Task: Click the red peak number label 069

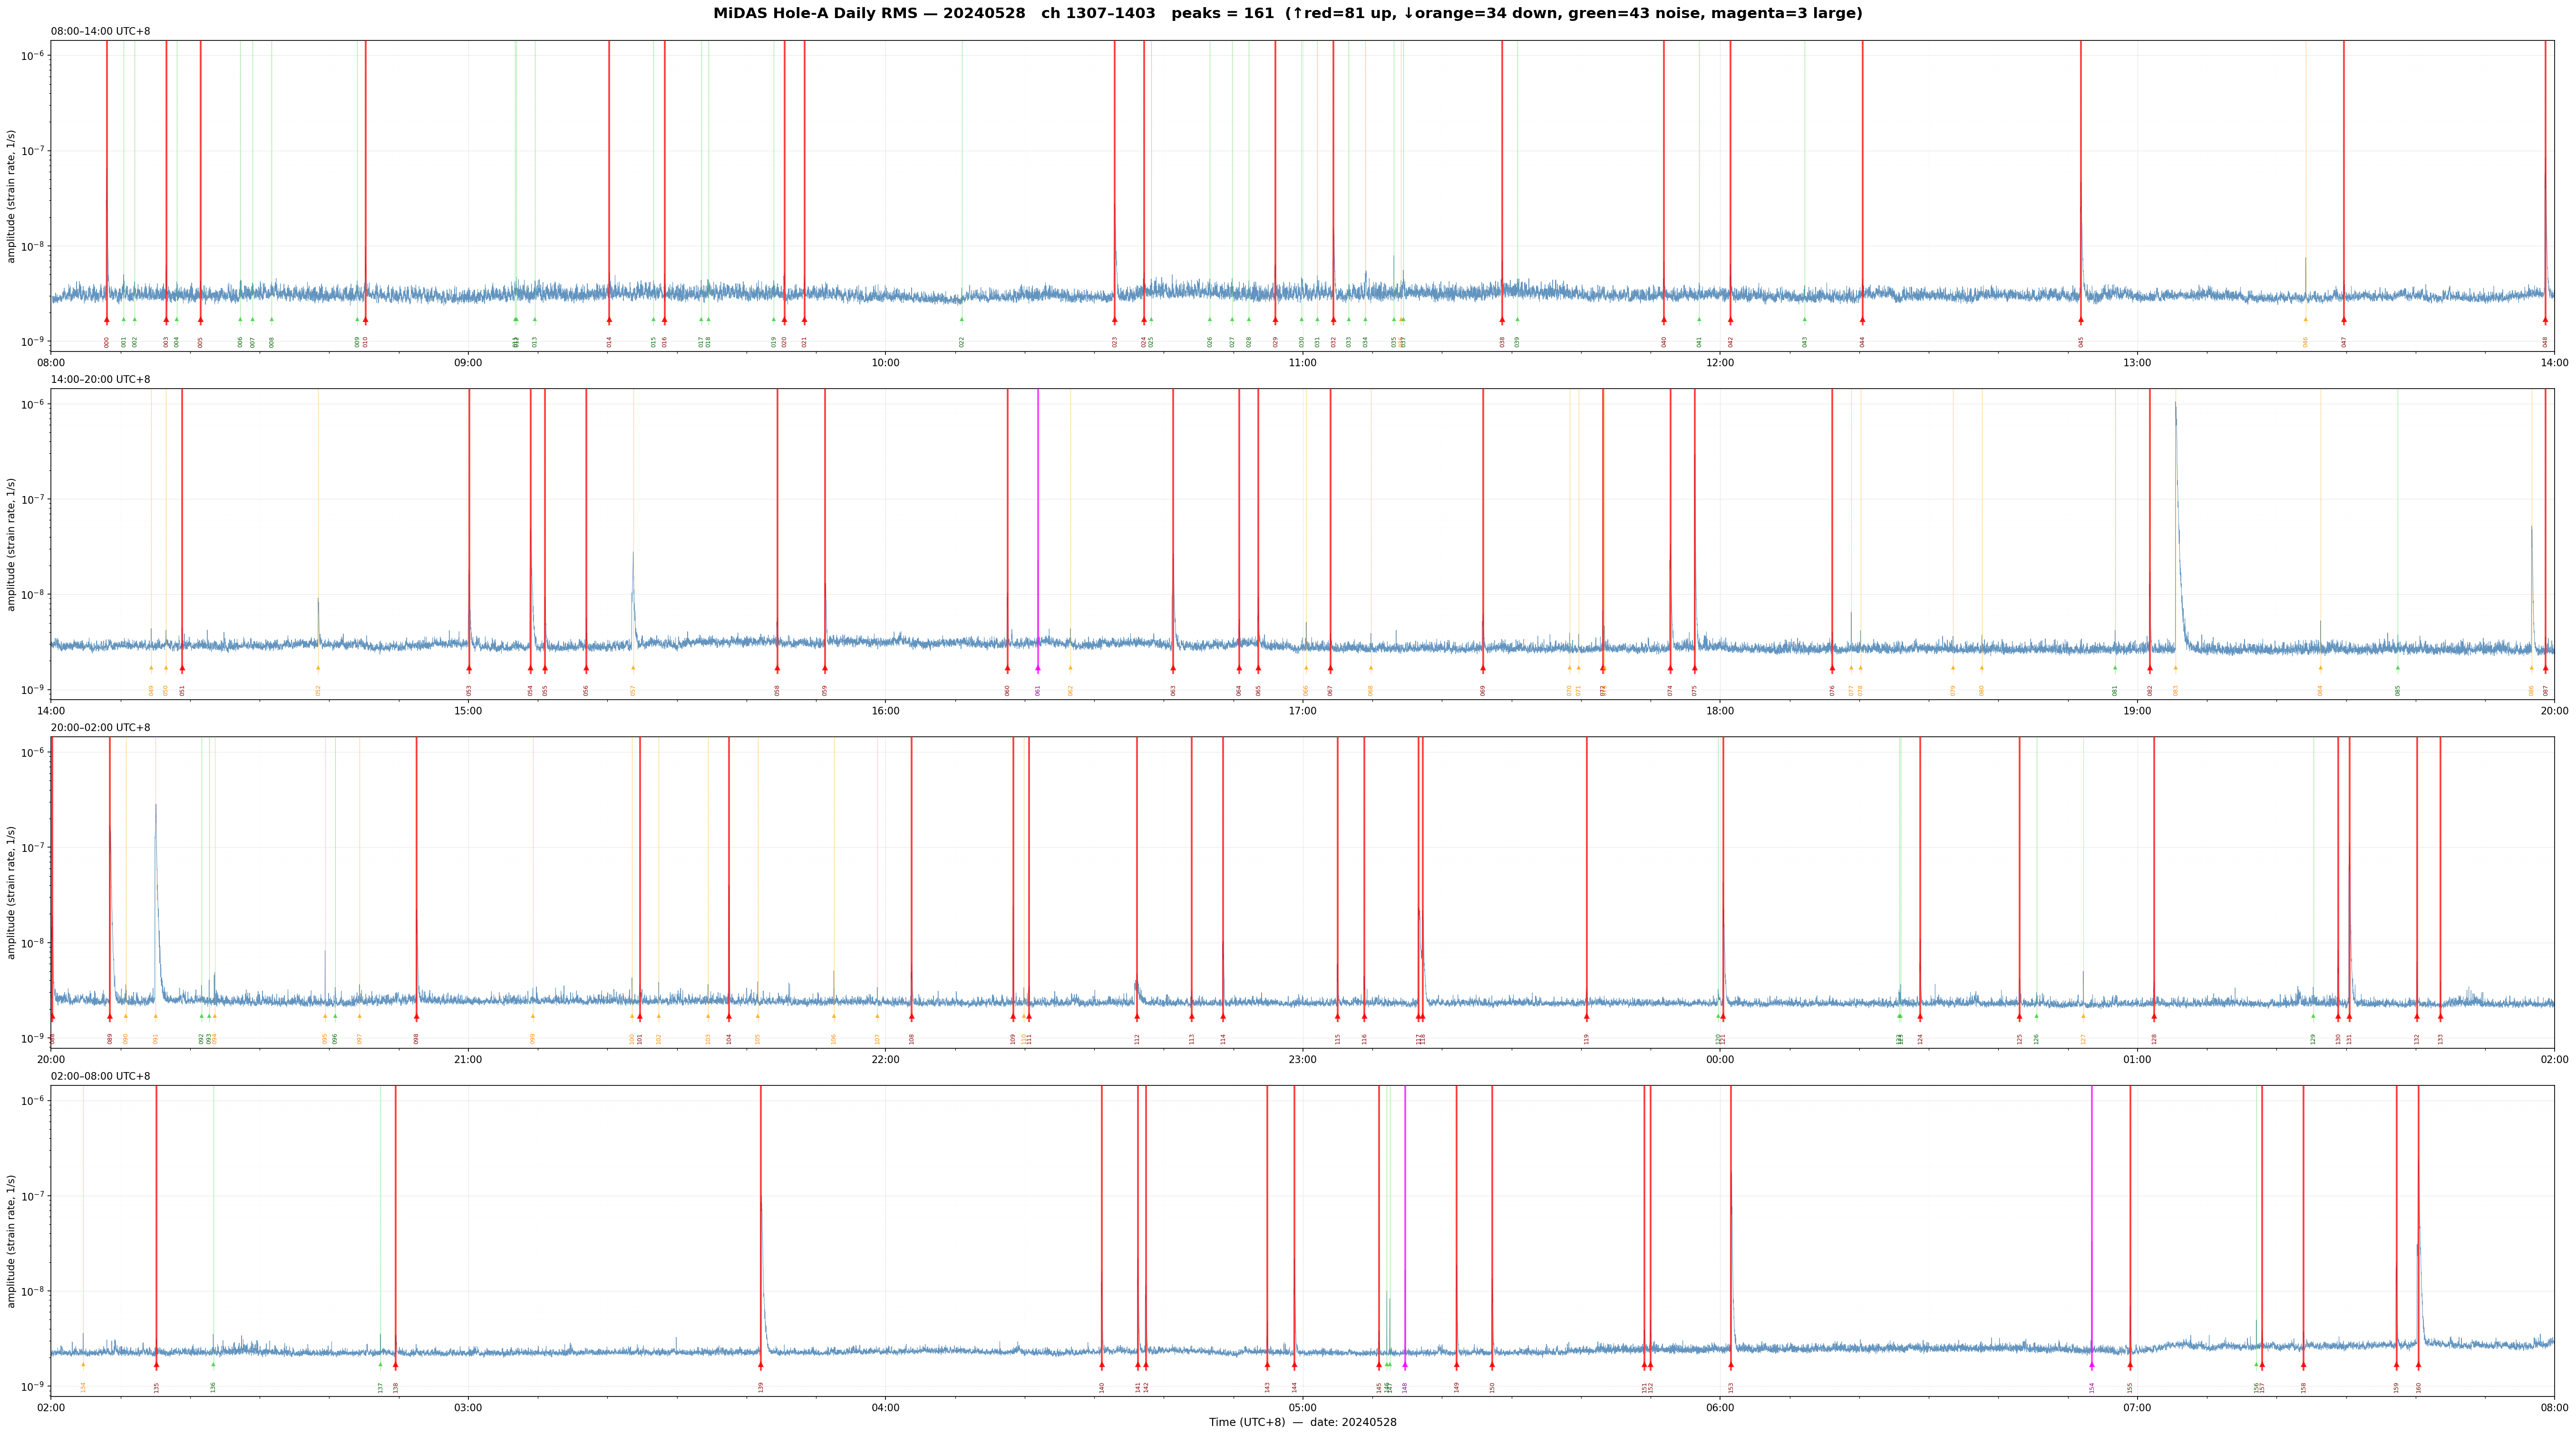Action: coord(1483,690)
